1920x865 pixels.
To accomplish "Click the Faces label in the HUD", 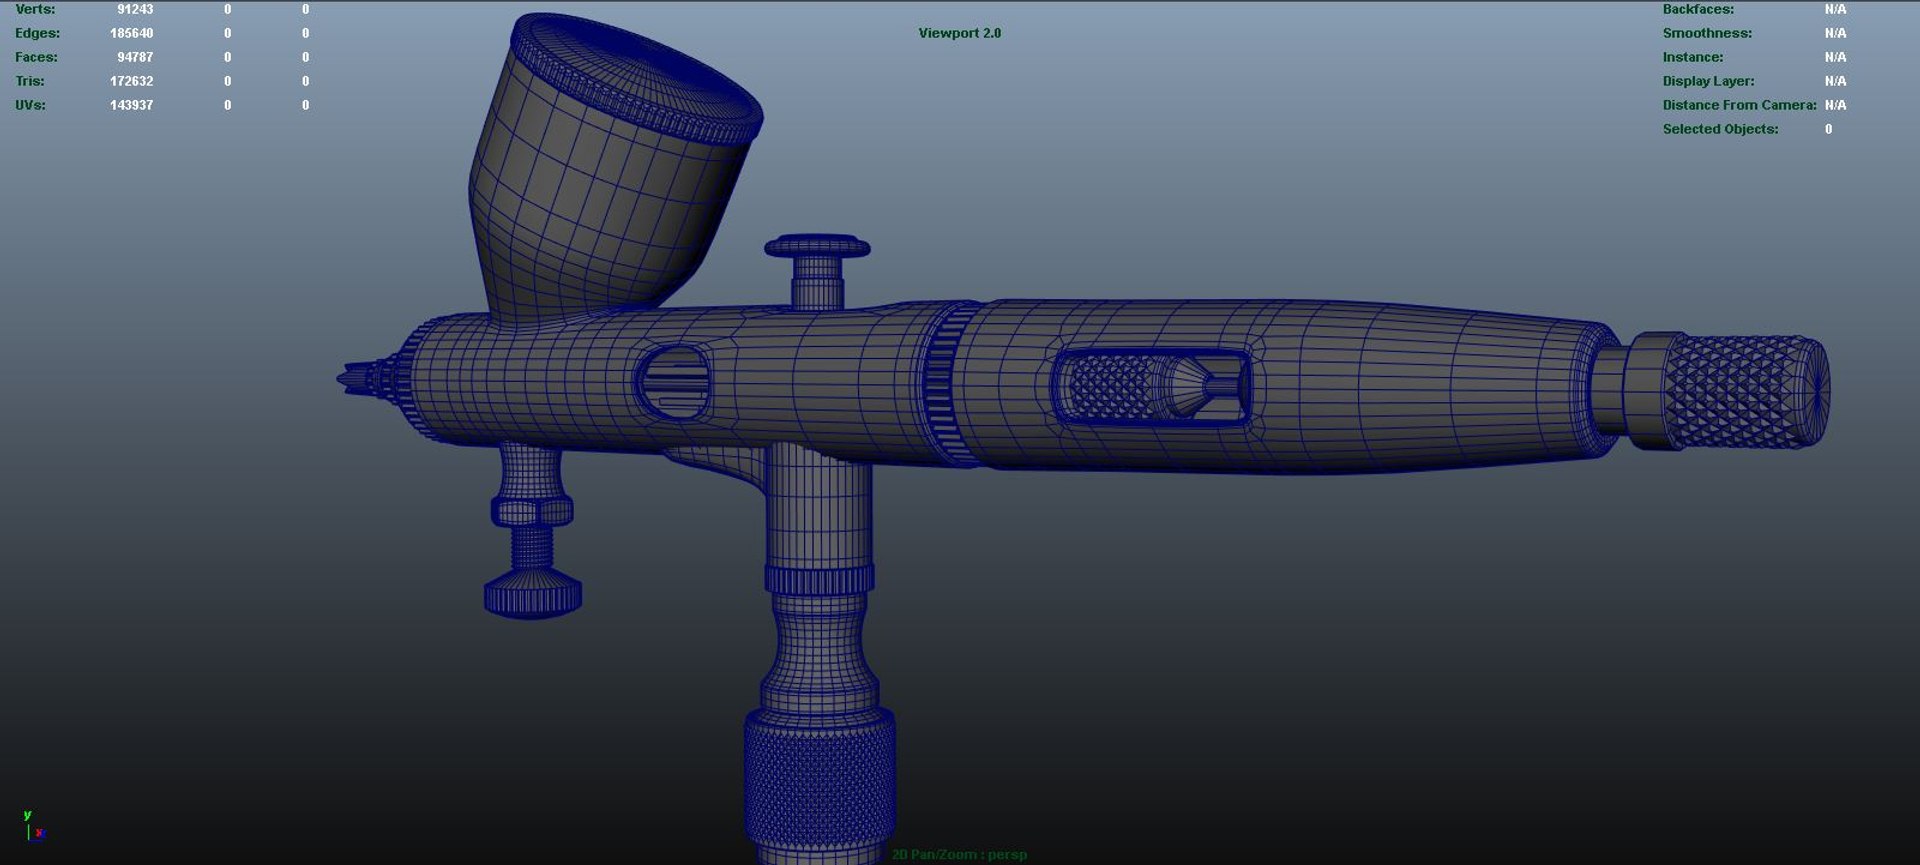I will point(36,57).
